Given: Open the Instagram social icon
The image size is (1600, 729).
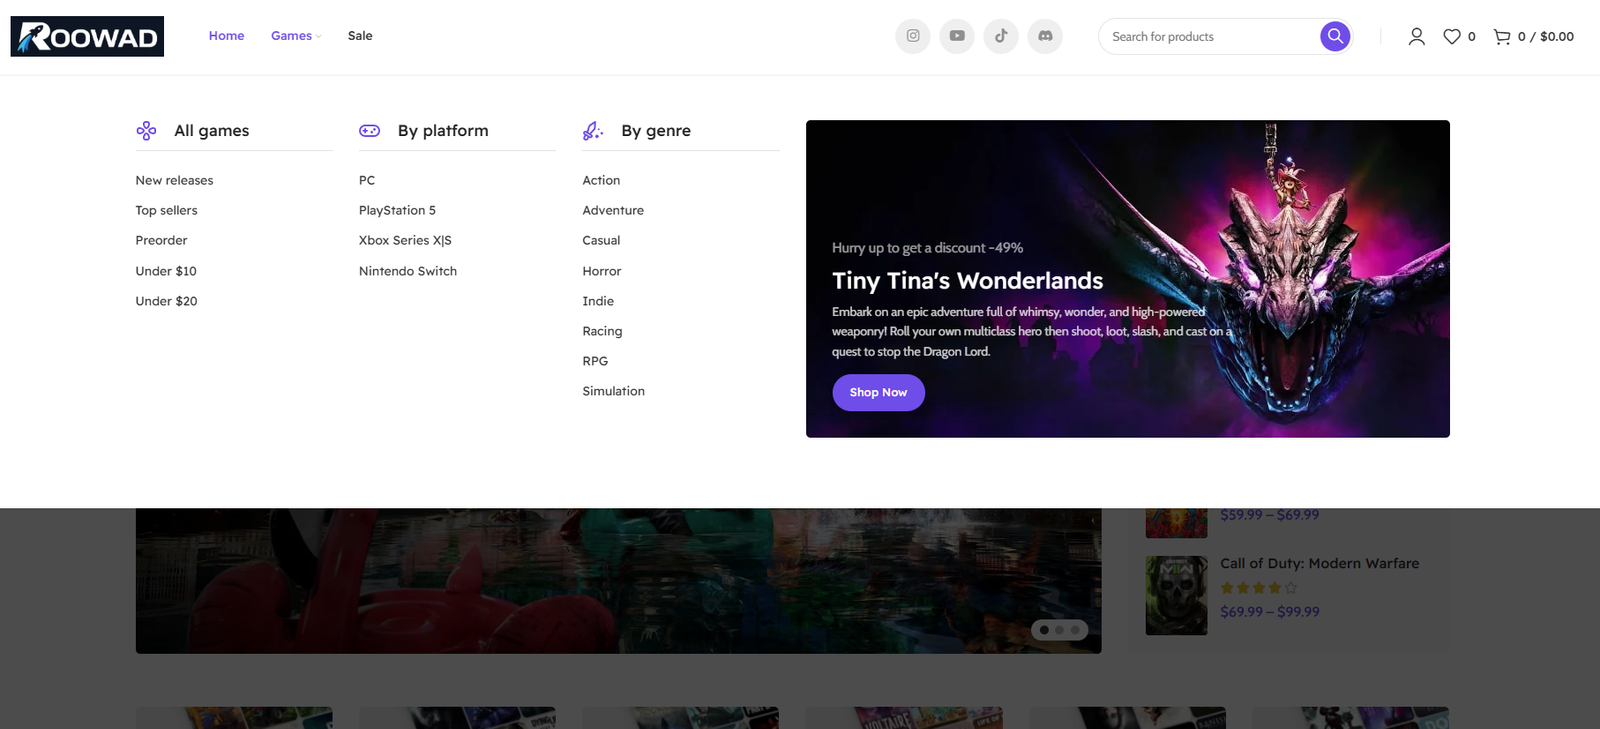Looking at the screenshot, I should pyautogui.click(x=912, y=36).
